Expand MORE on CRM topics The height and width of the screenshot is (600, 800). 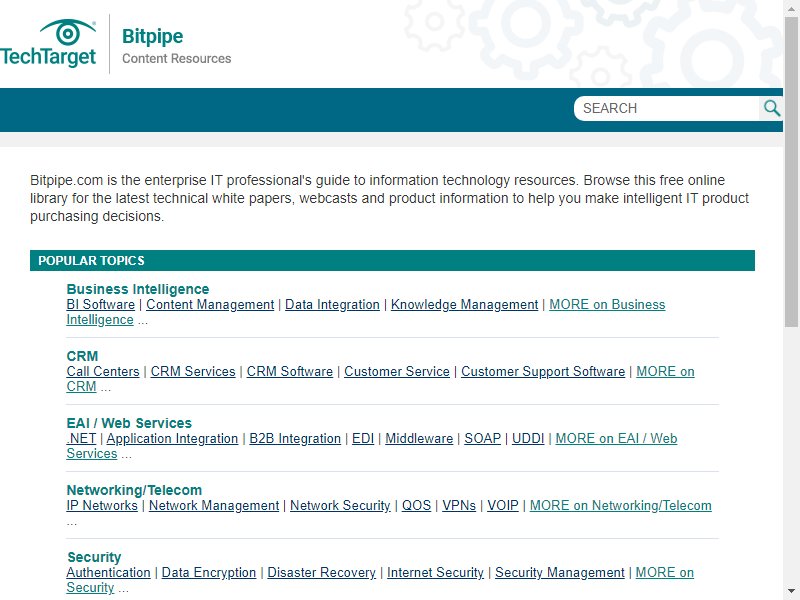[x=665, y=371]
